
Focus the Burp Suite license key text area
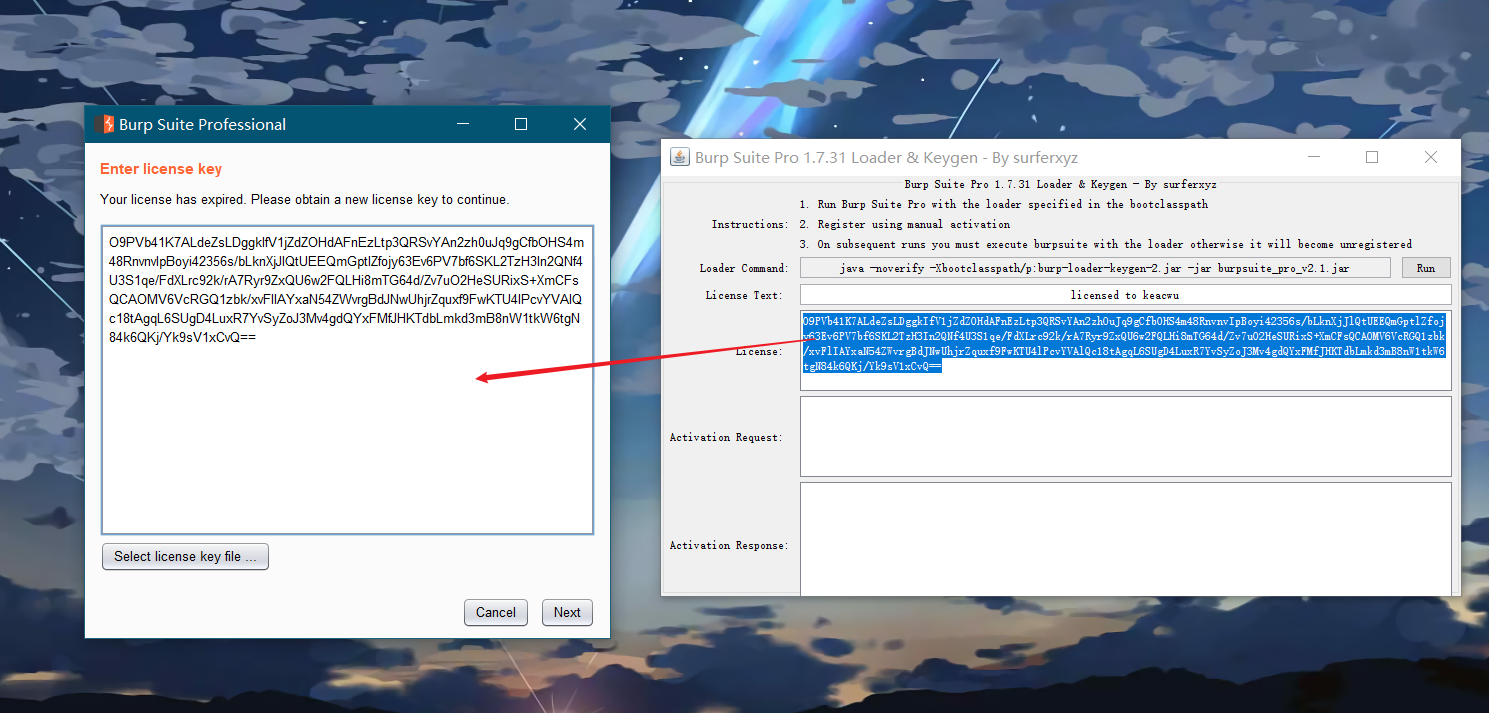348,380
